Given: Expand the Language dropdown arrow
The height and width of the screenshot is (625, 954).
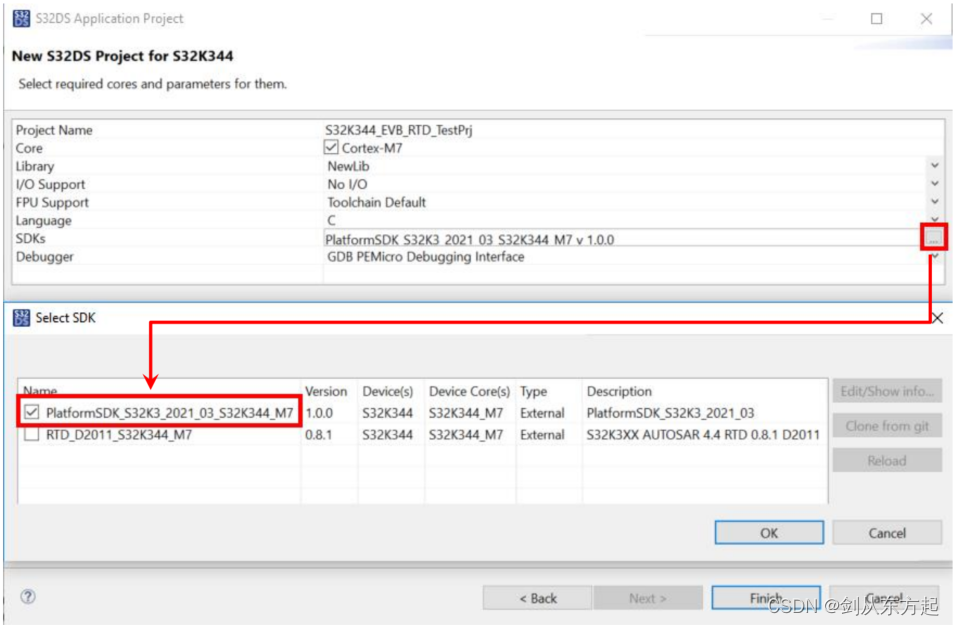Looking at the screenshot, I should click(x=935, y=219).
